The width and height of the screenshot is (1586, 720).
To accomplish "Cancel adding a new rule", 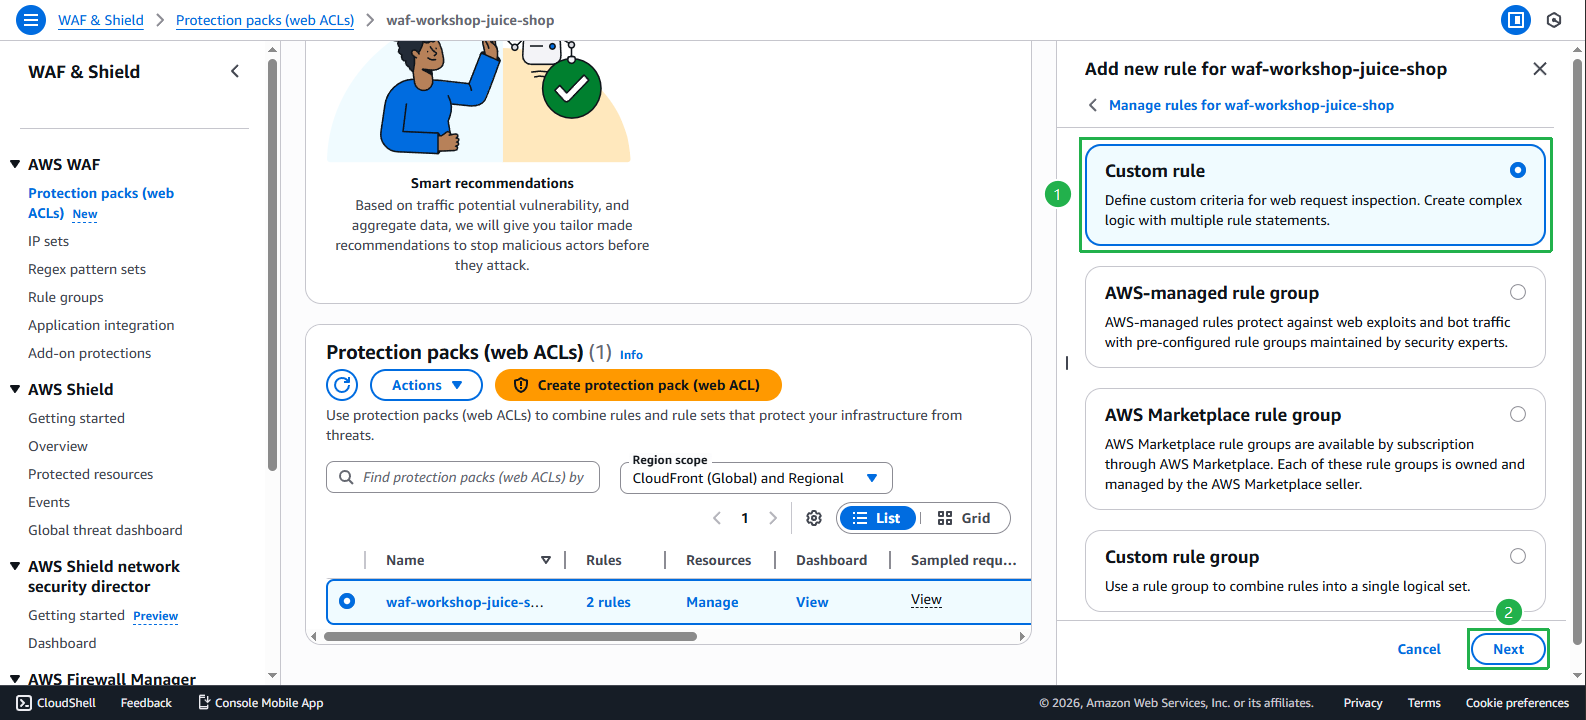I will pyautogui.click(x=1419, y=649).
